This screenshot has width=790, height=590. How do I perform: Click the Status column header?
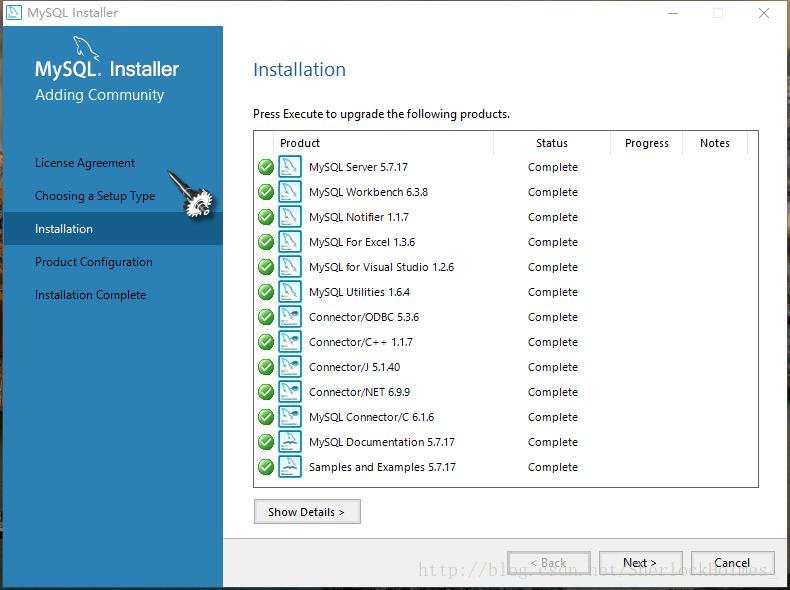coord(552,143)
